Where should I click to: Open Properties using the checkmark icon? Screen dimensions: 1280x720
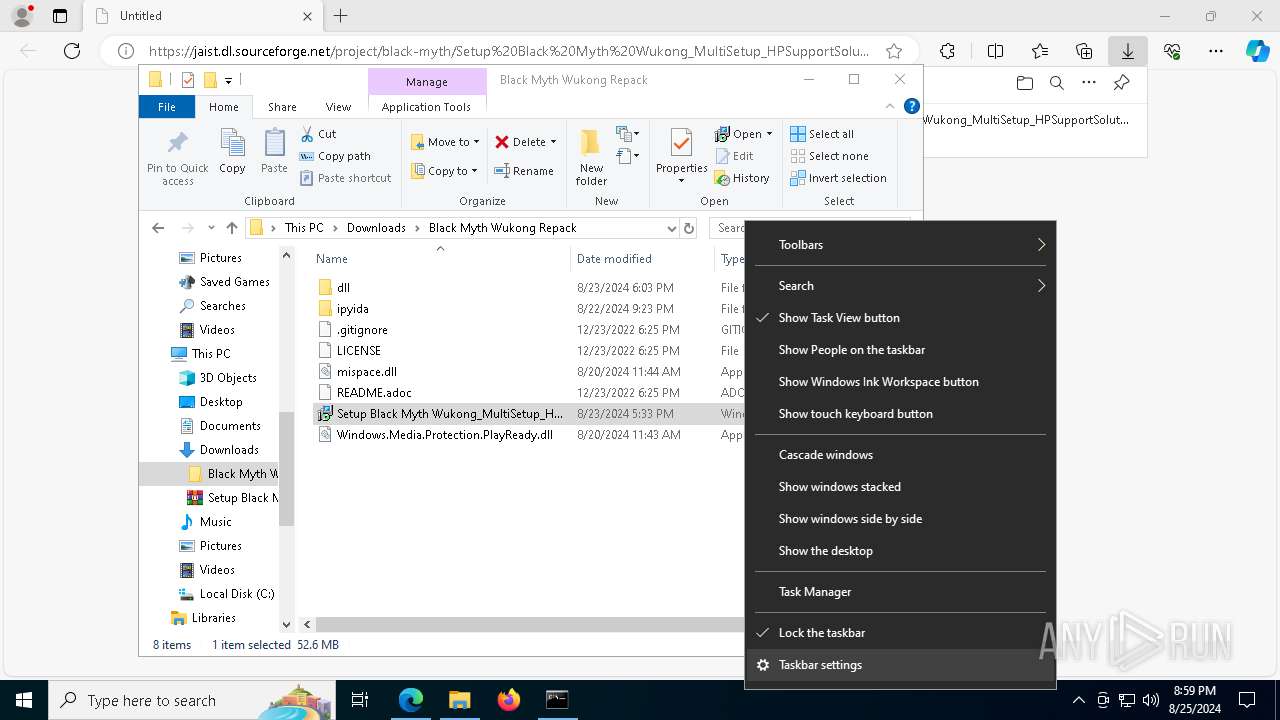[681, 143]
